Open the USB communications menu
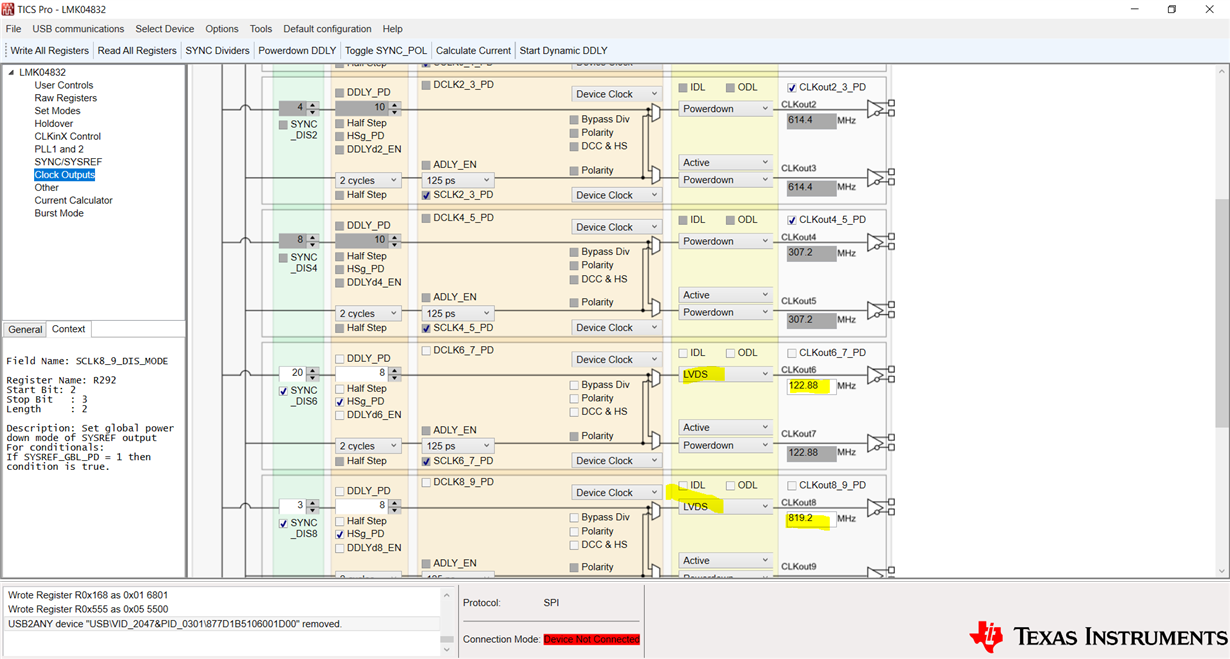The width and height of the screenshot is (1230, 659). coord(78,29)
